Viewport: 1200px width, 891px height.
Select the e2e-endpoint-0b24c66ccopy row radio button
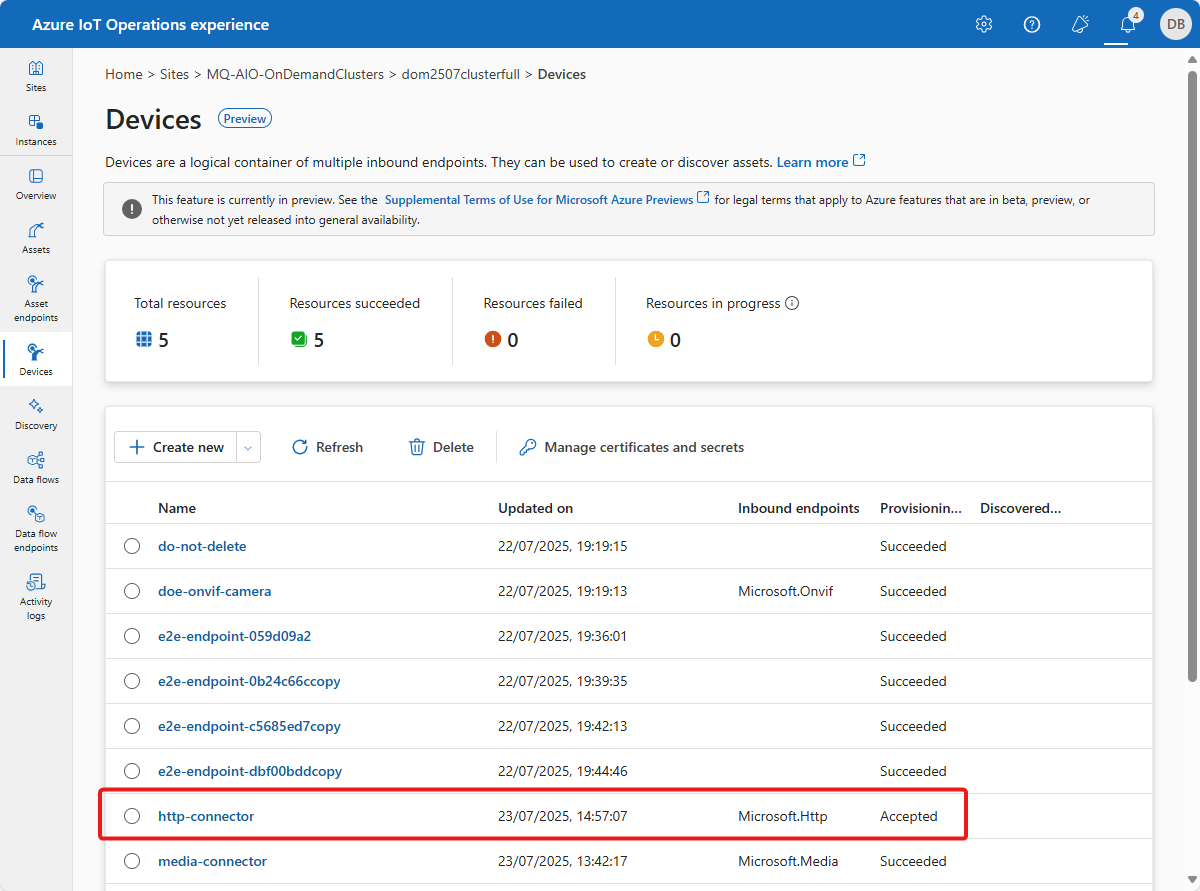[132, 681]
